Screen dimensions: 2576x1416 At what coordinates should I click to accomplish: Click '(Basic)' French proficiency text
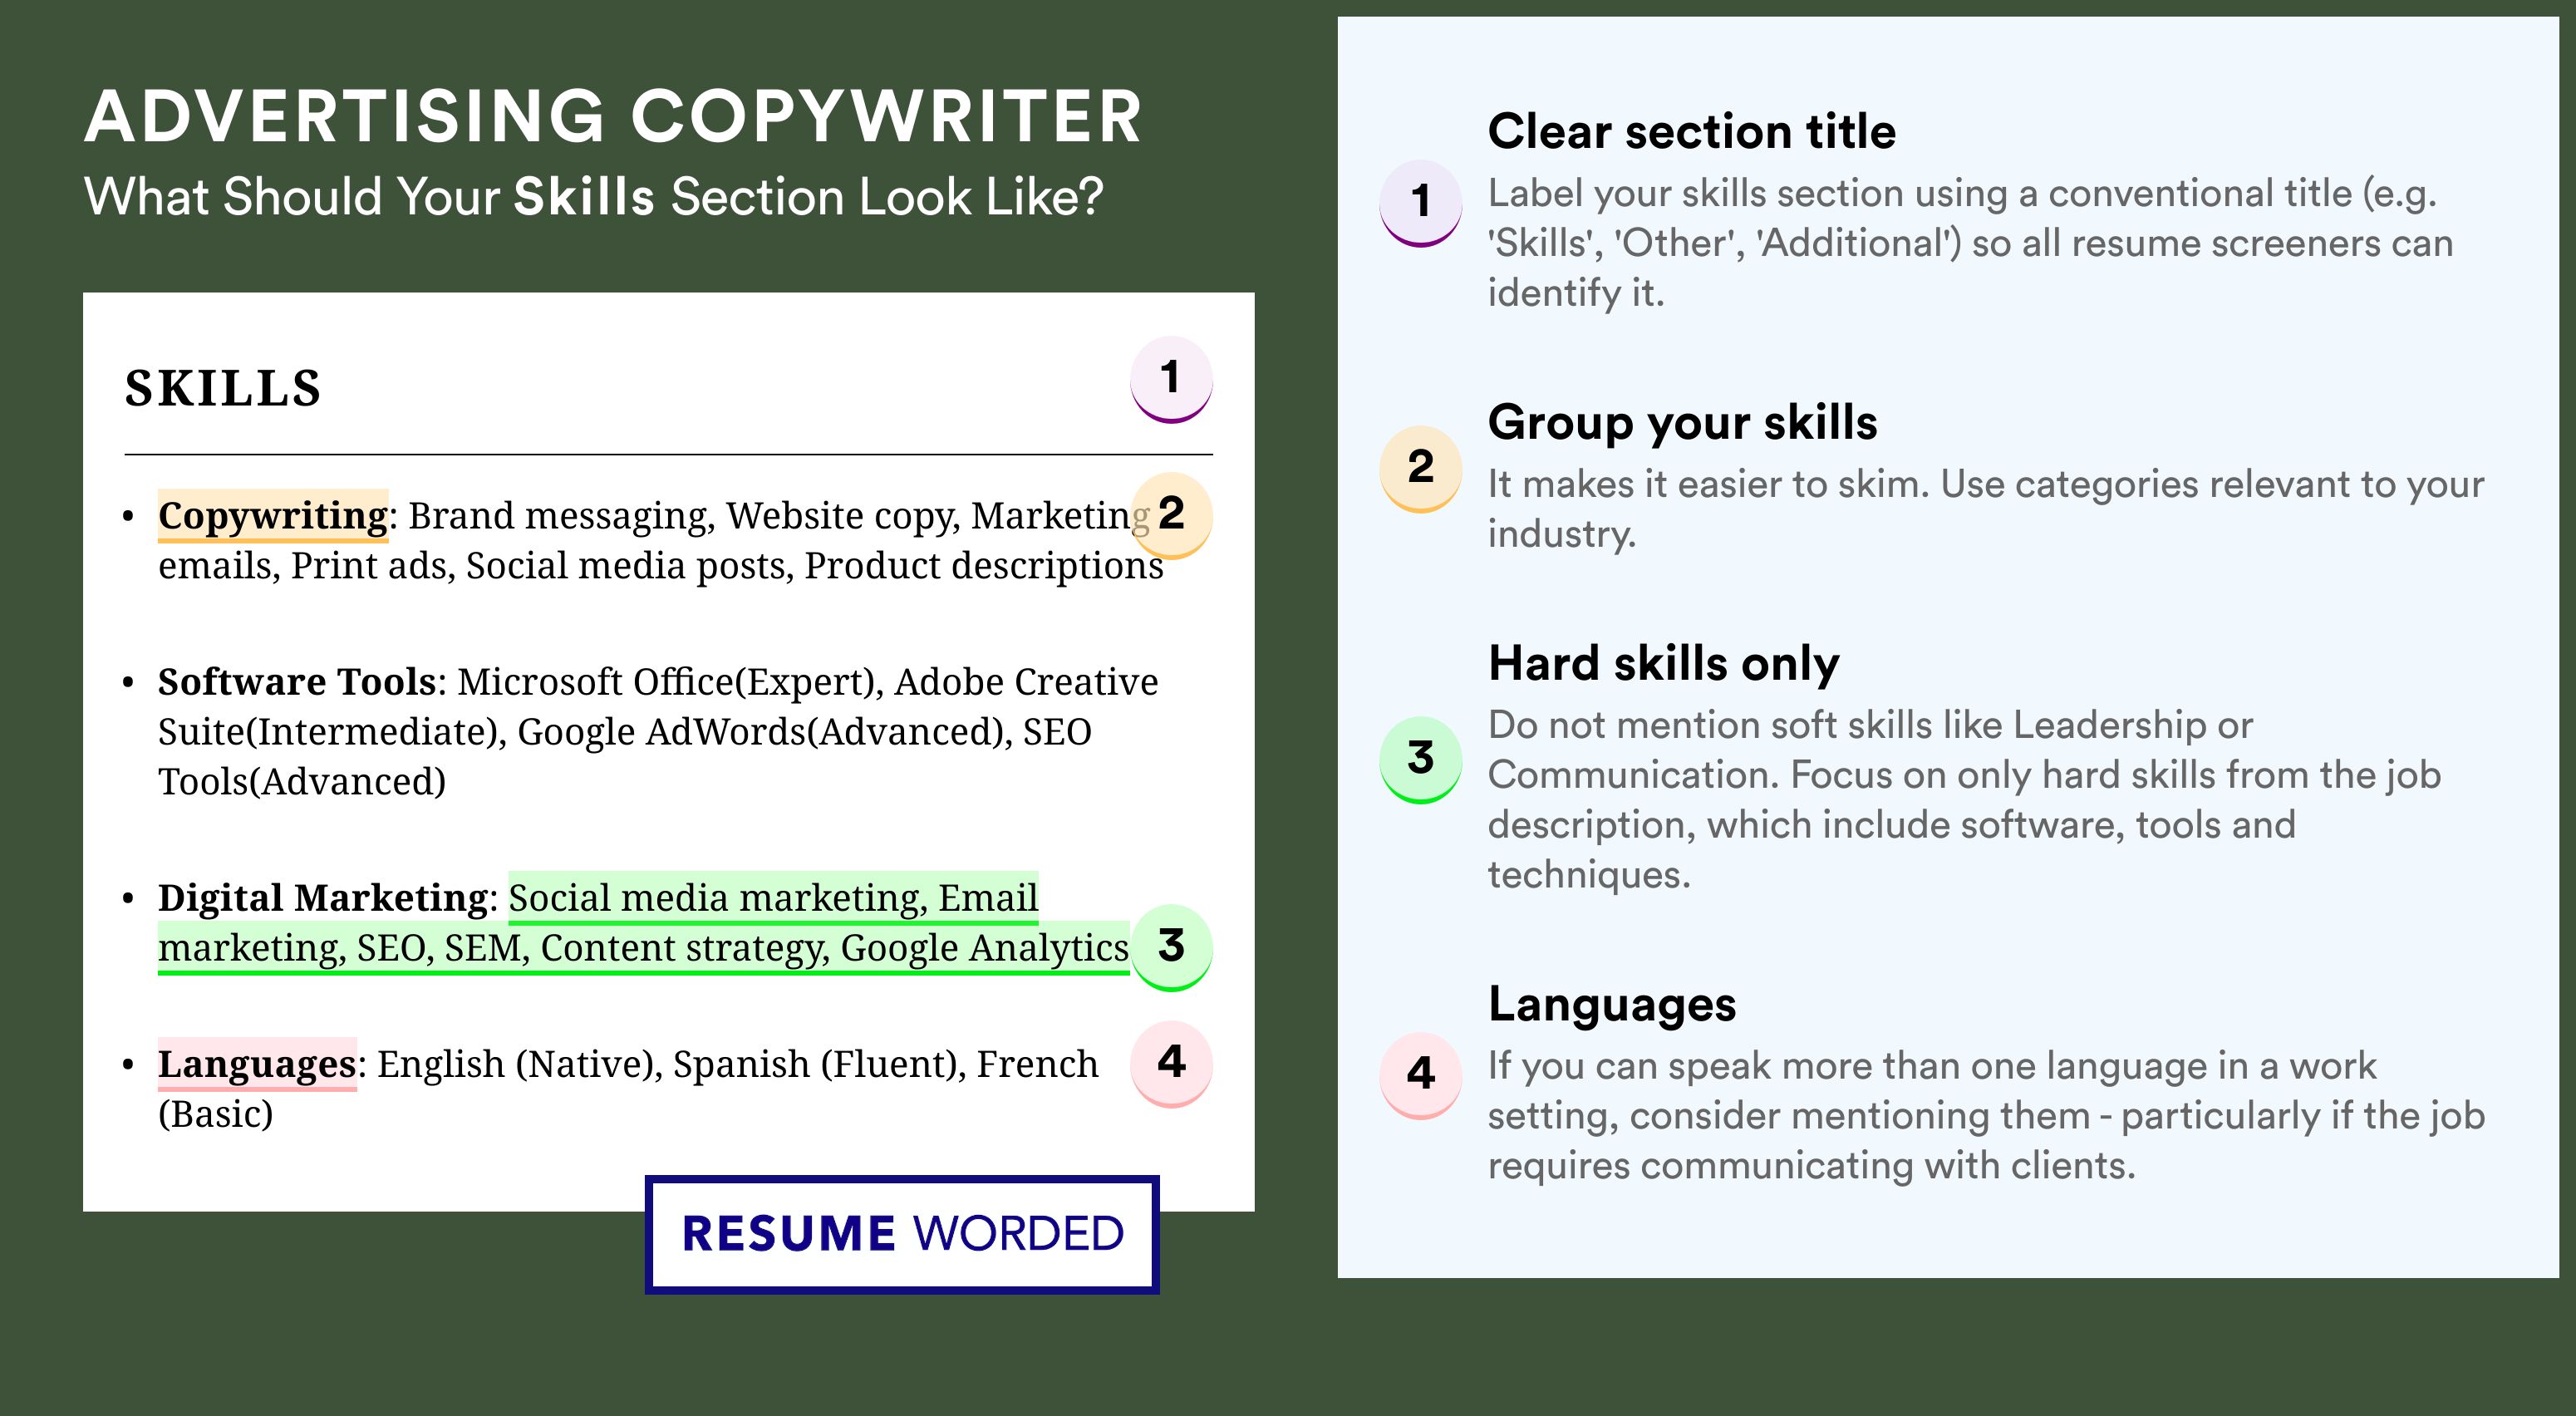point(216,1114)
